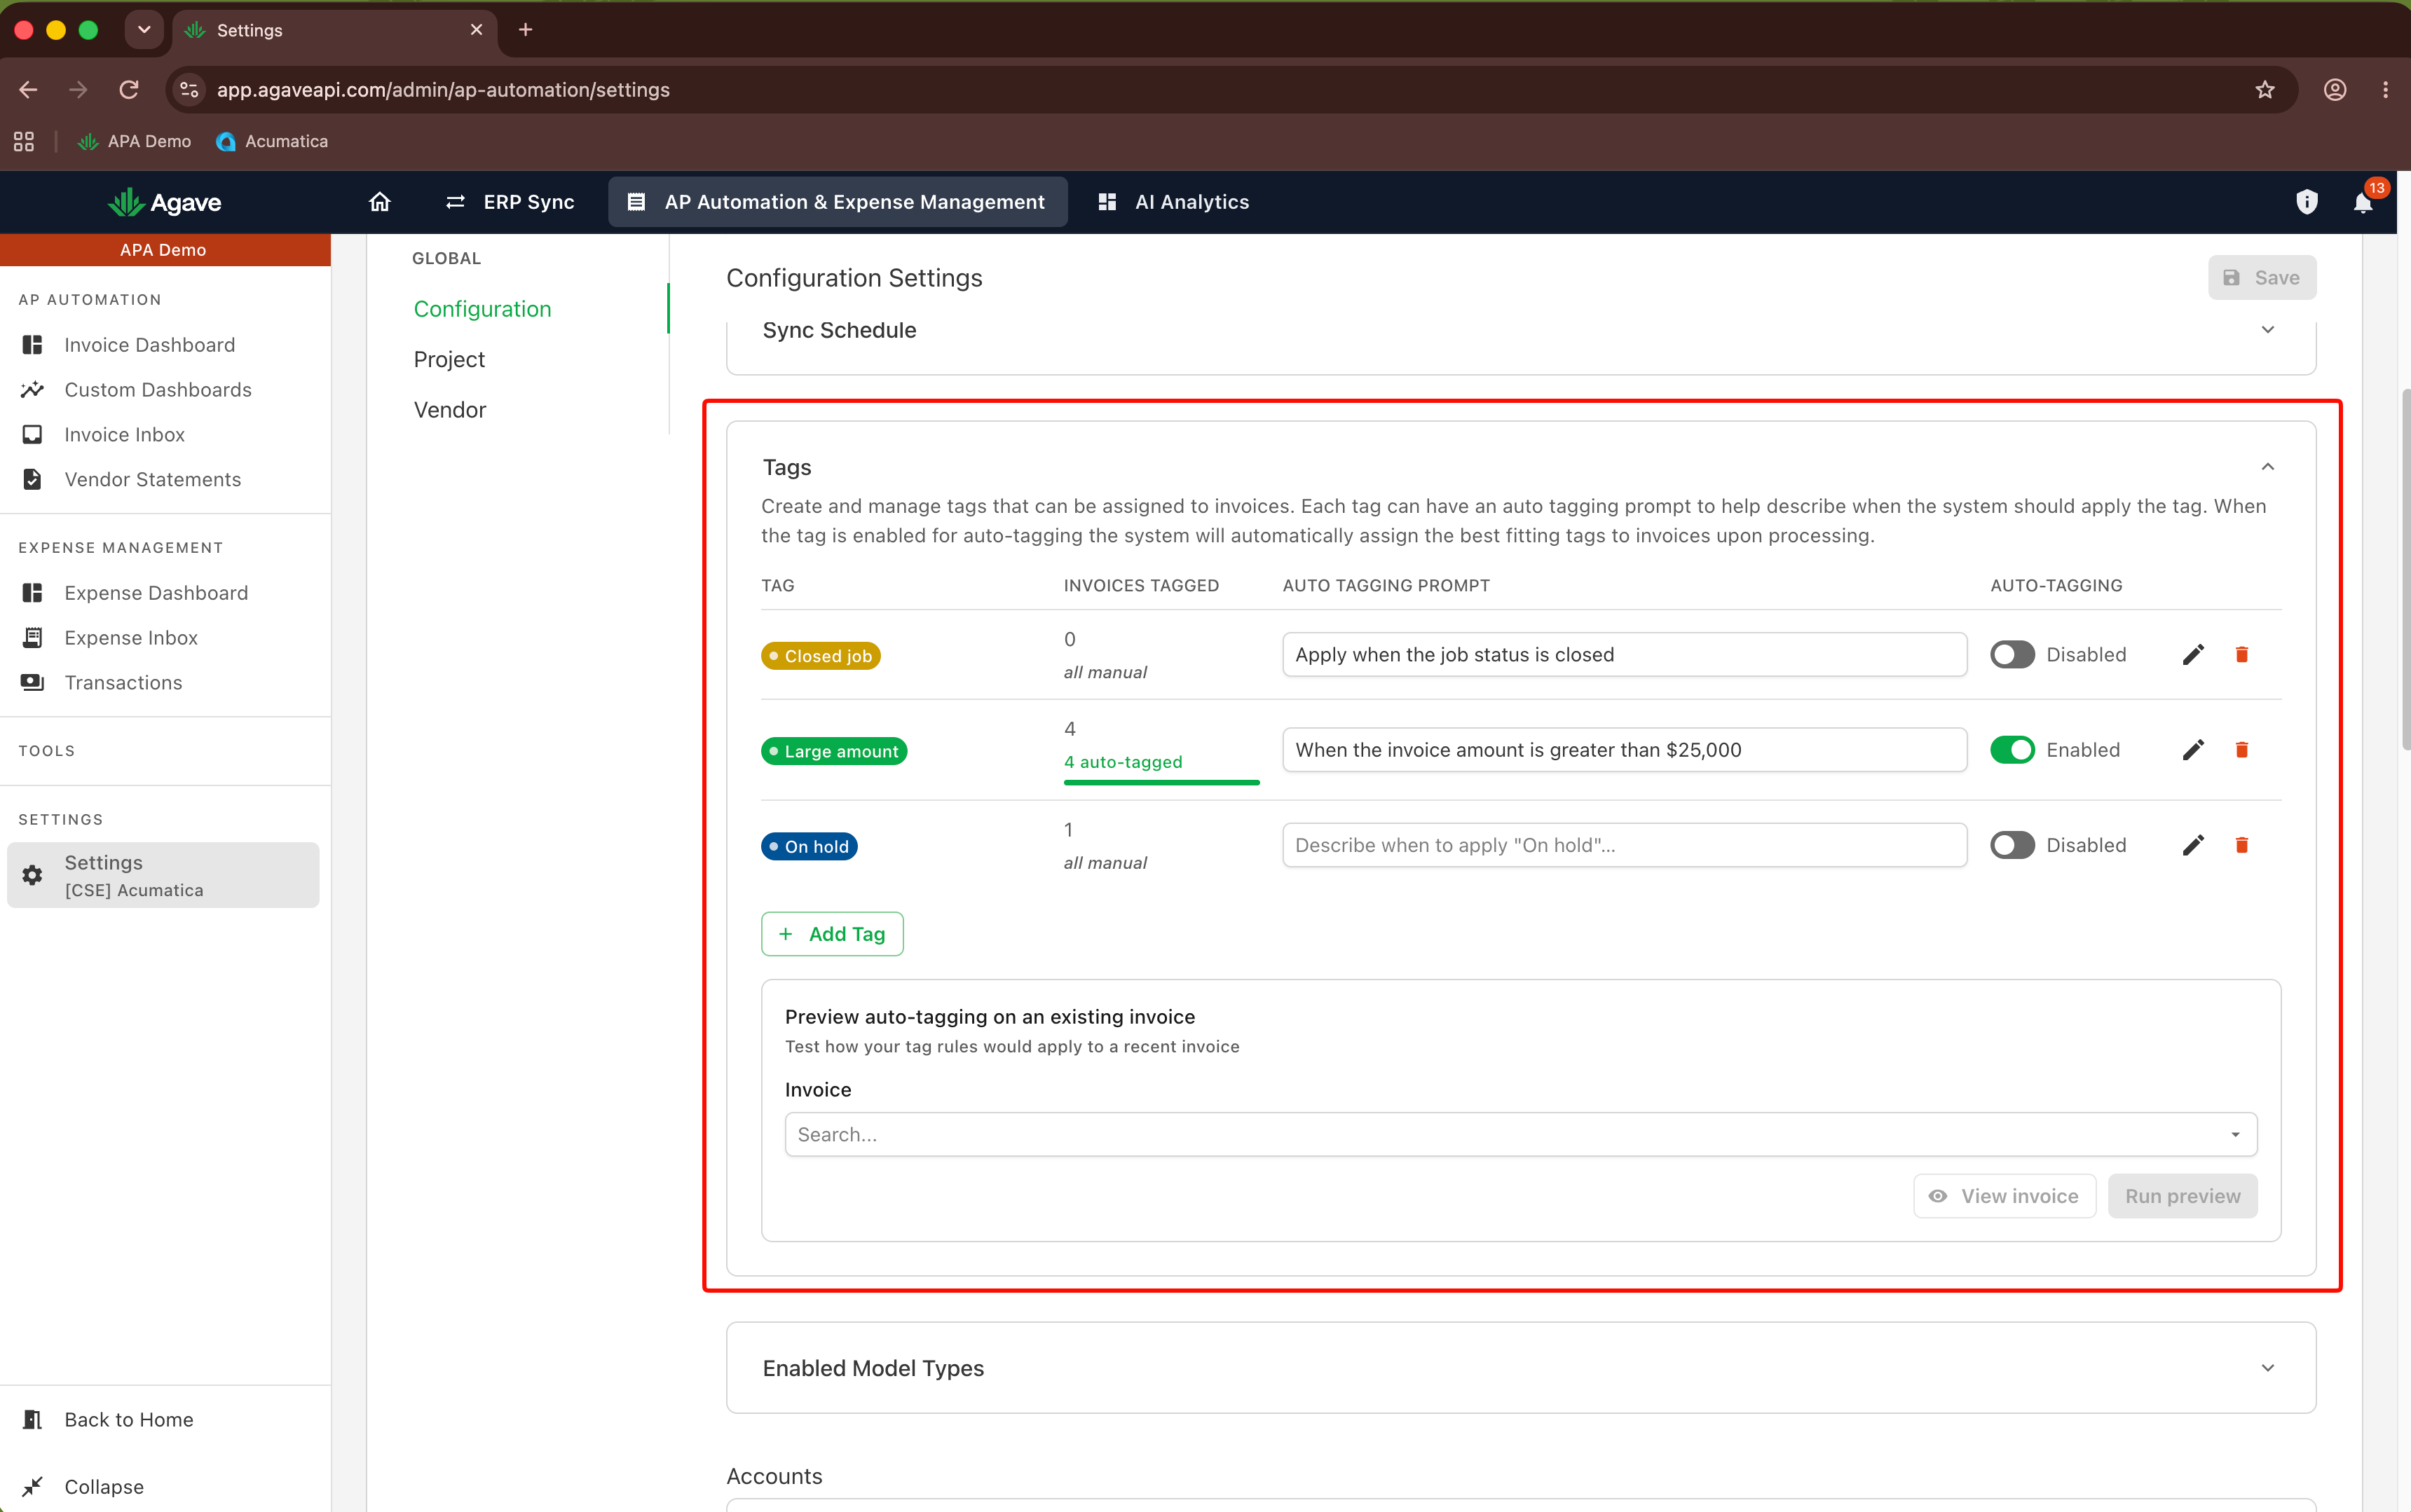The height and width of the screenshot is (1512, 2411).
Task: Reload the browser page
Action: coord(129,90)
